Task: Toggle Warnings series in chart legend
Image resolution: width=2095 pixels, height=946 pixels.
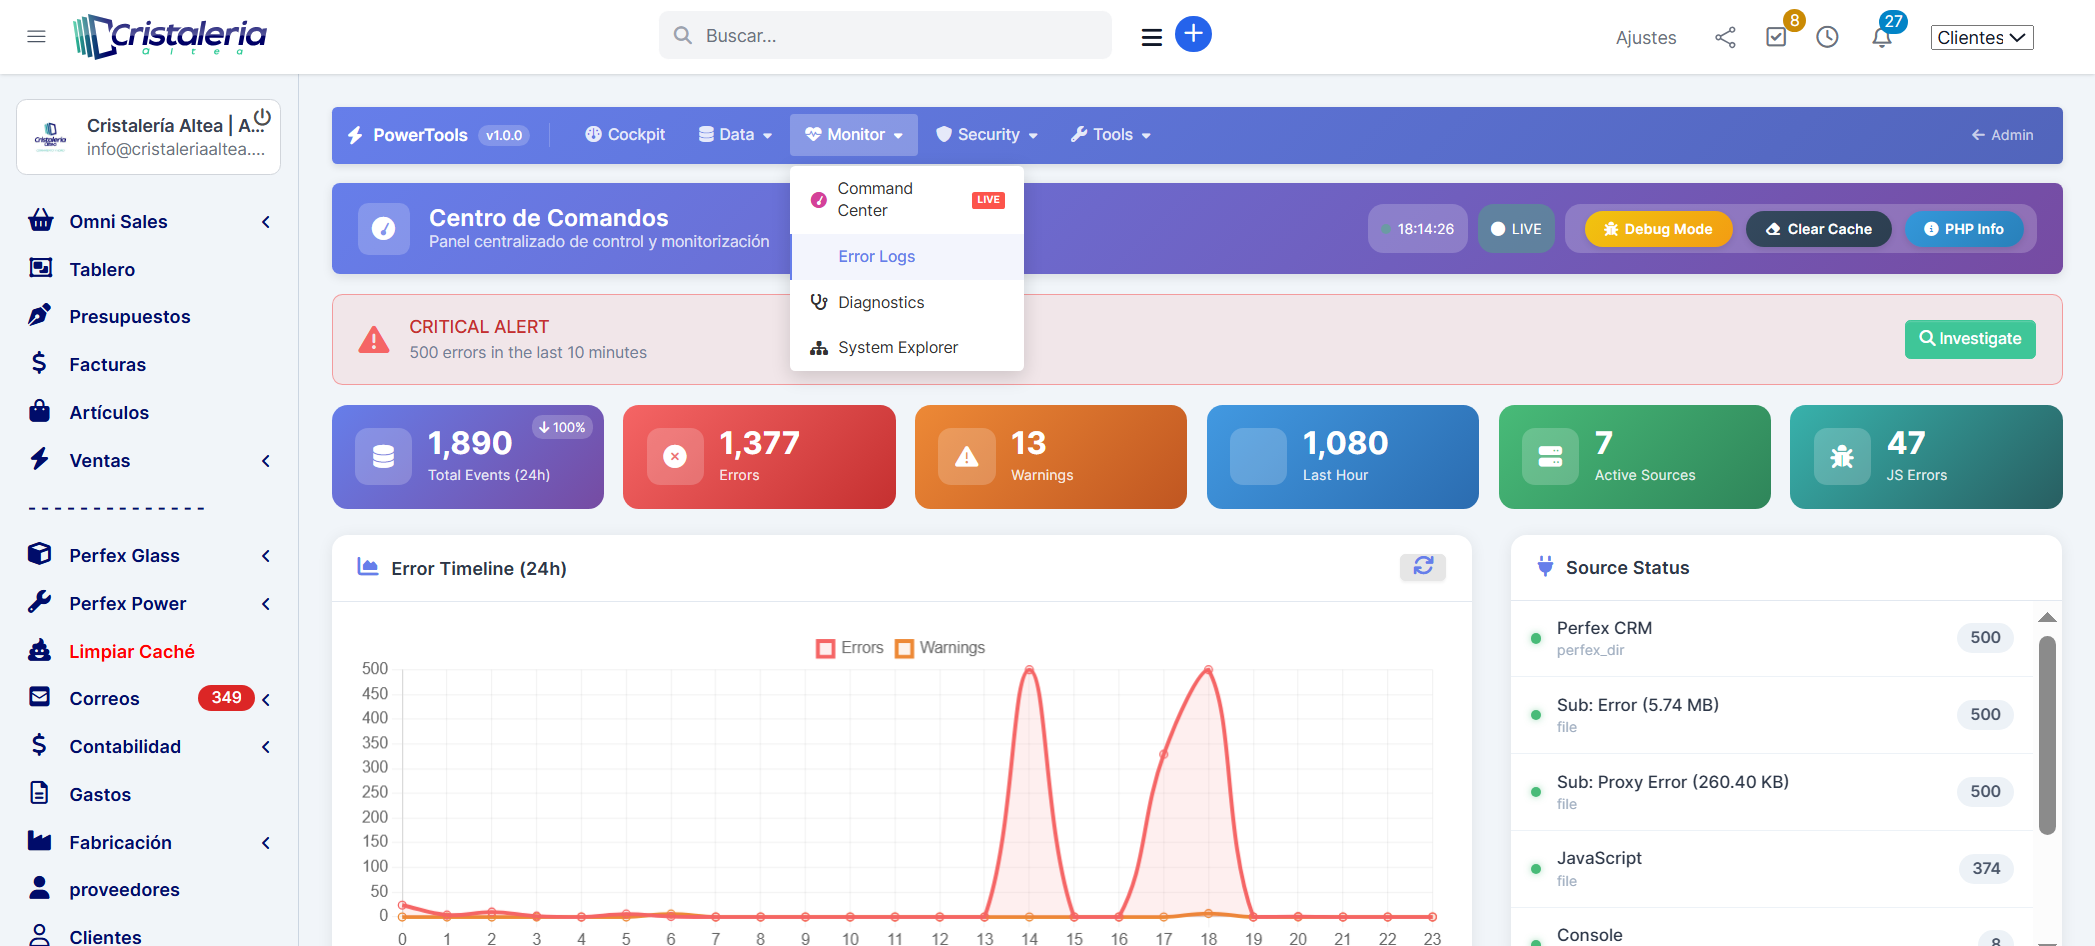Action: coord(940,648)
